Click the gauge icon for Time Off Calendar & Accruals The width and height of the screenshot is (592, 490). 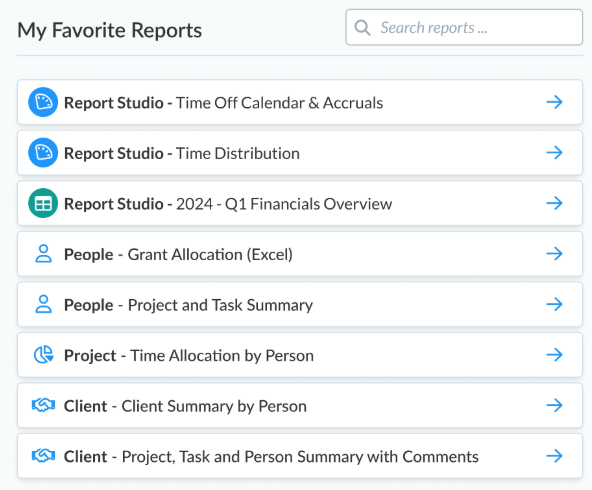[x=43, y=102]
